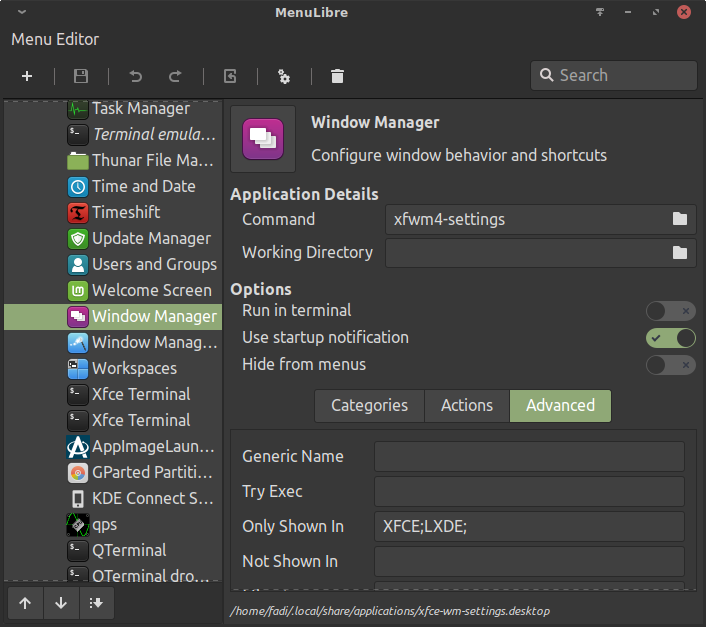Edit the Only Shown In field
This screenshot has width=706, height=627.
coord(529,527)
